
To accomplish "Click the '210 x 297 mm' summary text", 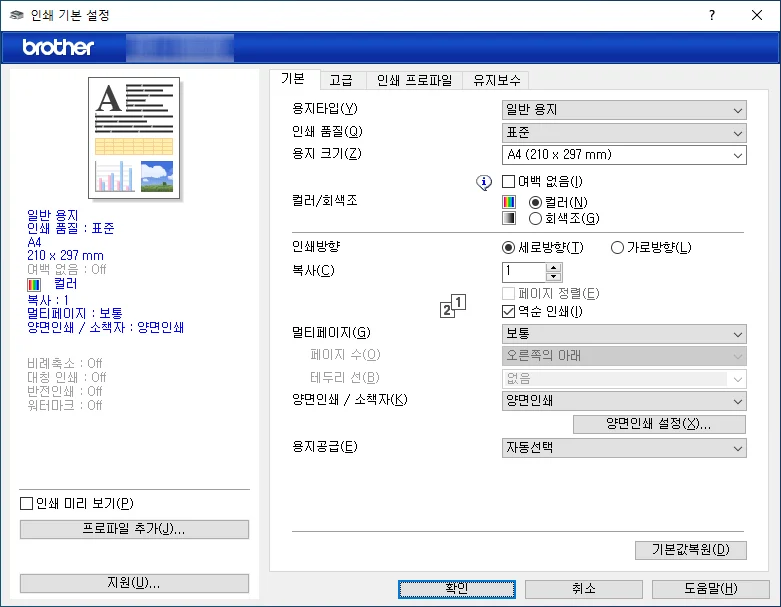I will pos(65,255).
